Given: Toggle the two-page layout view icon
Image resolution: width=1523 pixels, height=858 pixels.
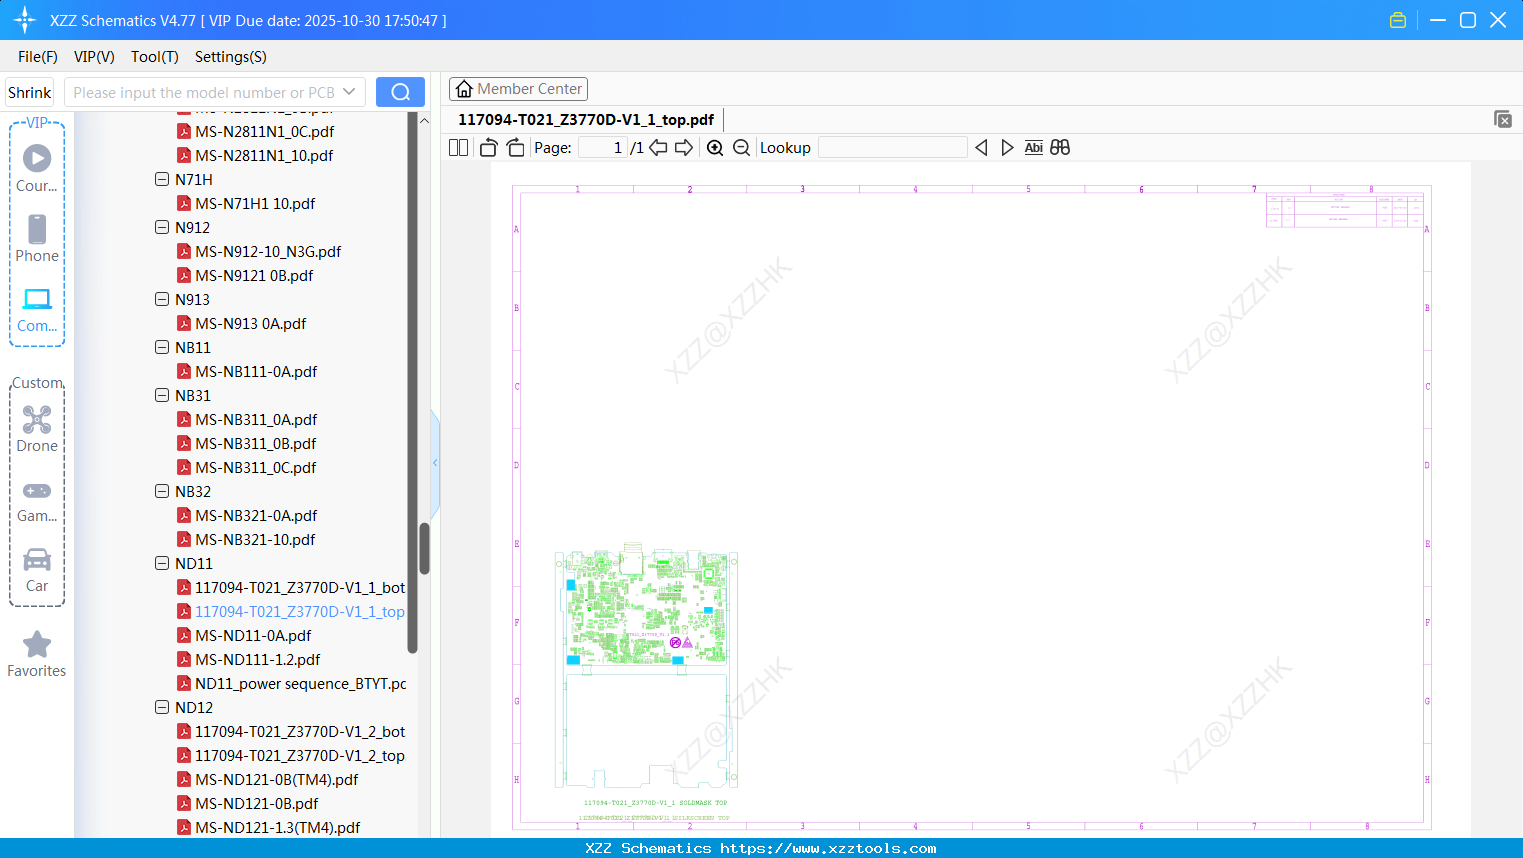Looking at the screenshot, I should click(458, 148).
